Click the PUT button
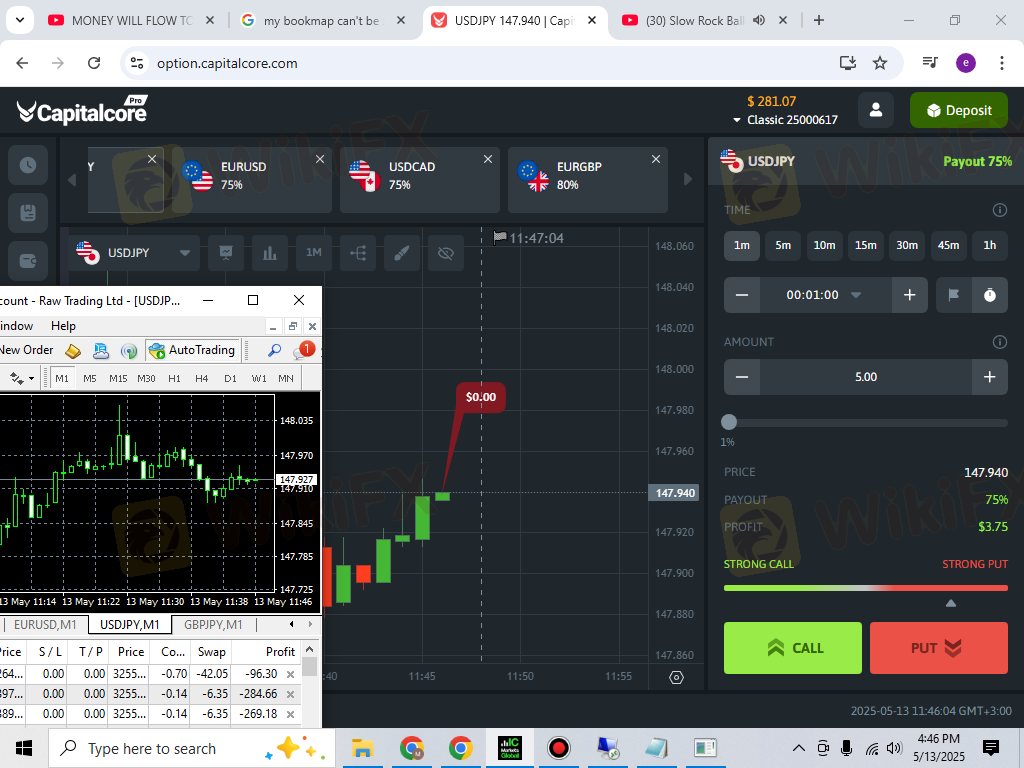 click(938, 648)
